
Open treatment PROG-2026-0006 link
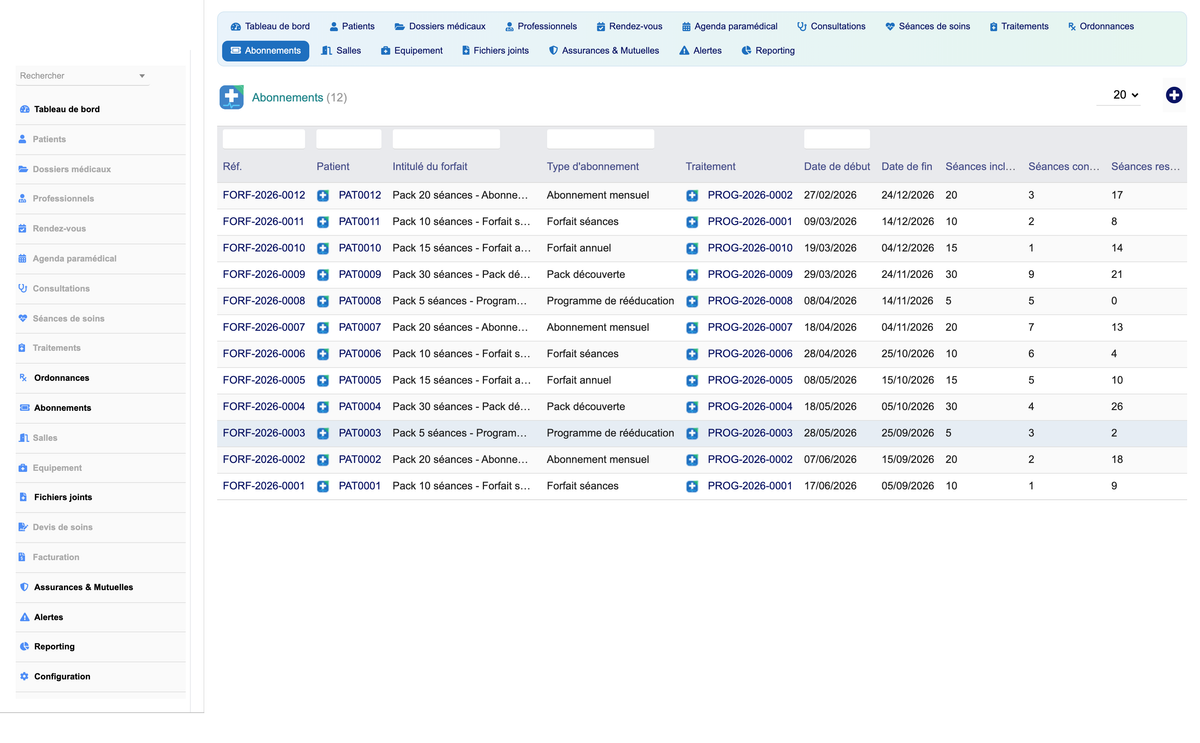[750, 354]
